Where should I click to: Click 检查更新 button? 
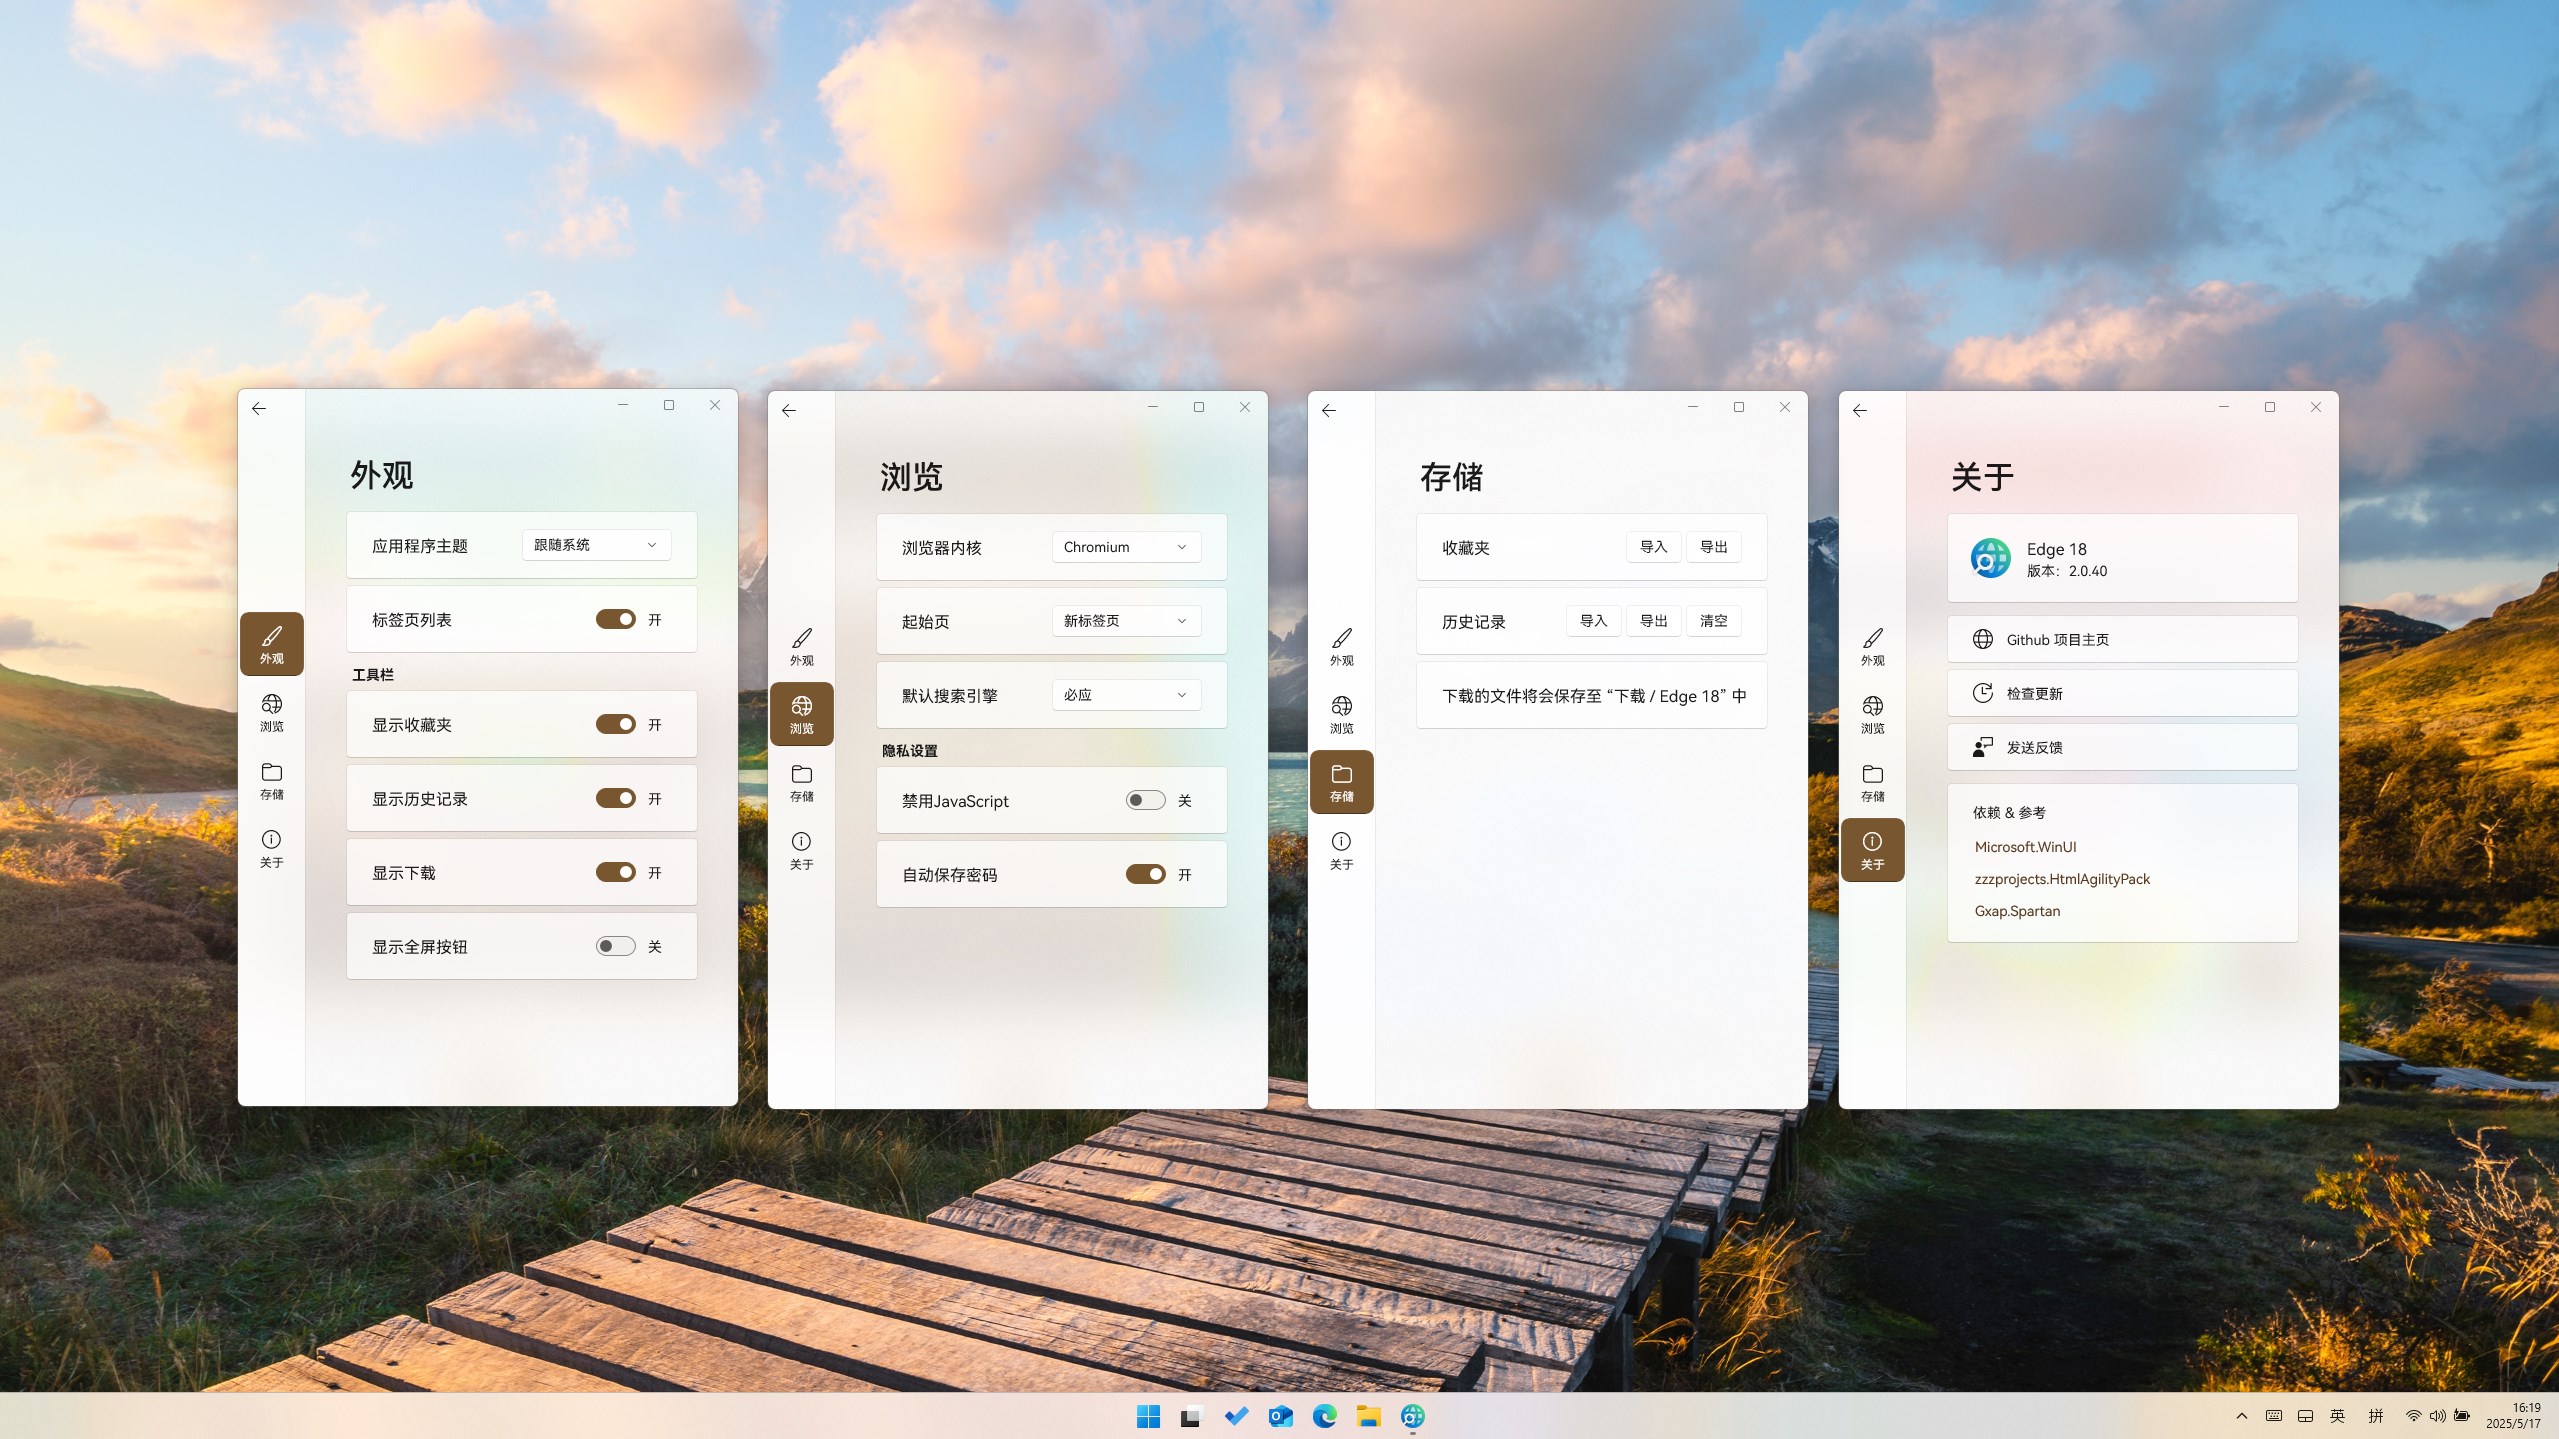tap(2122, 694)
